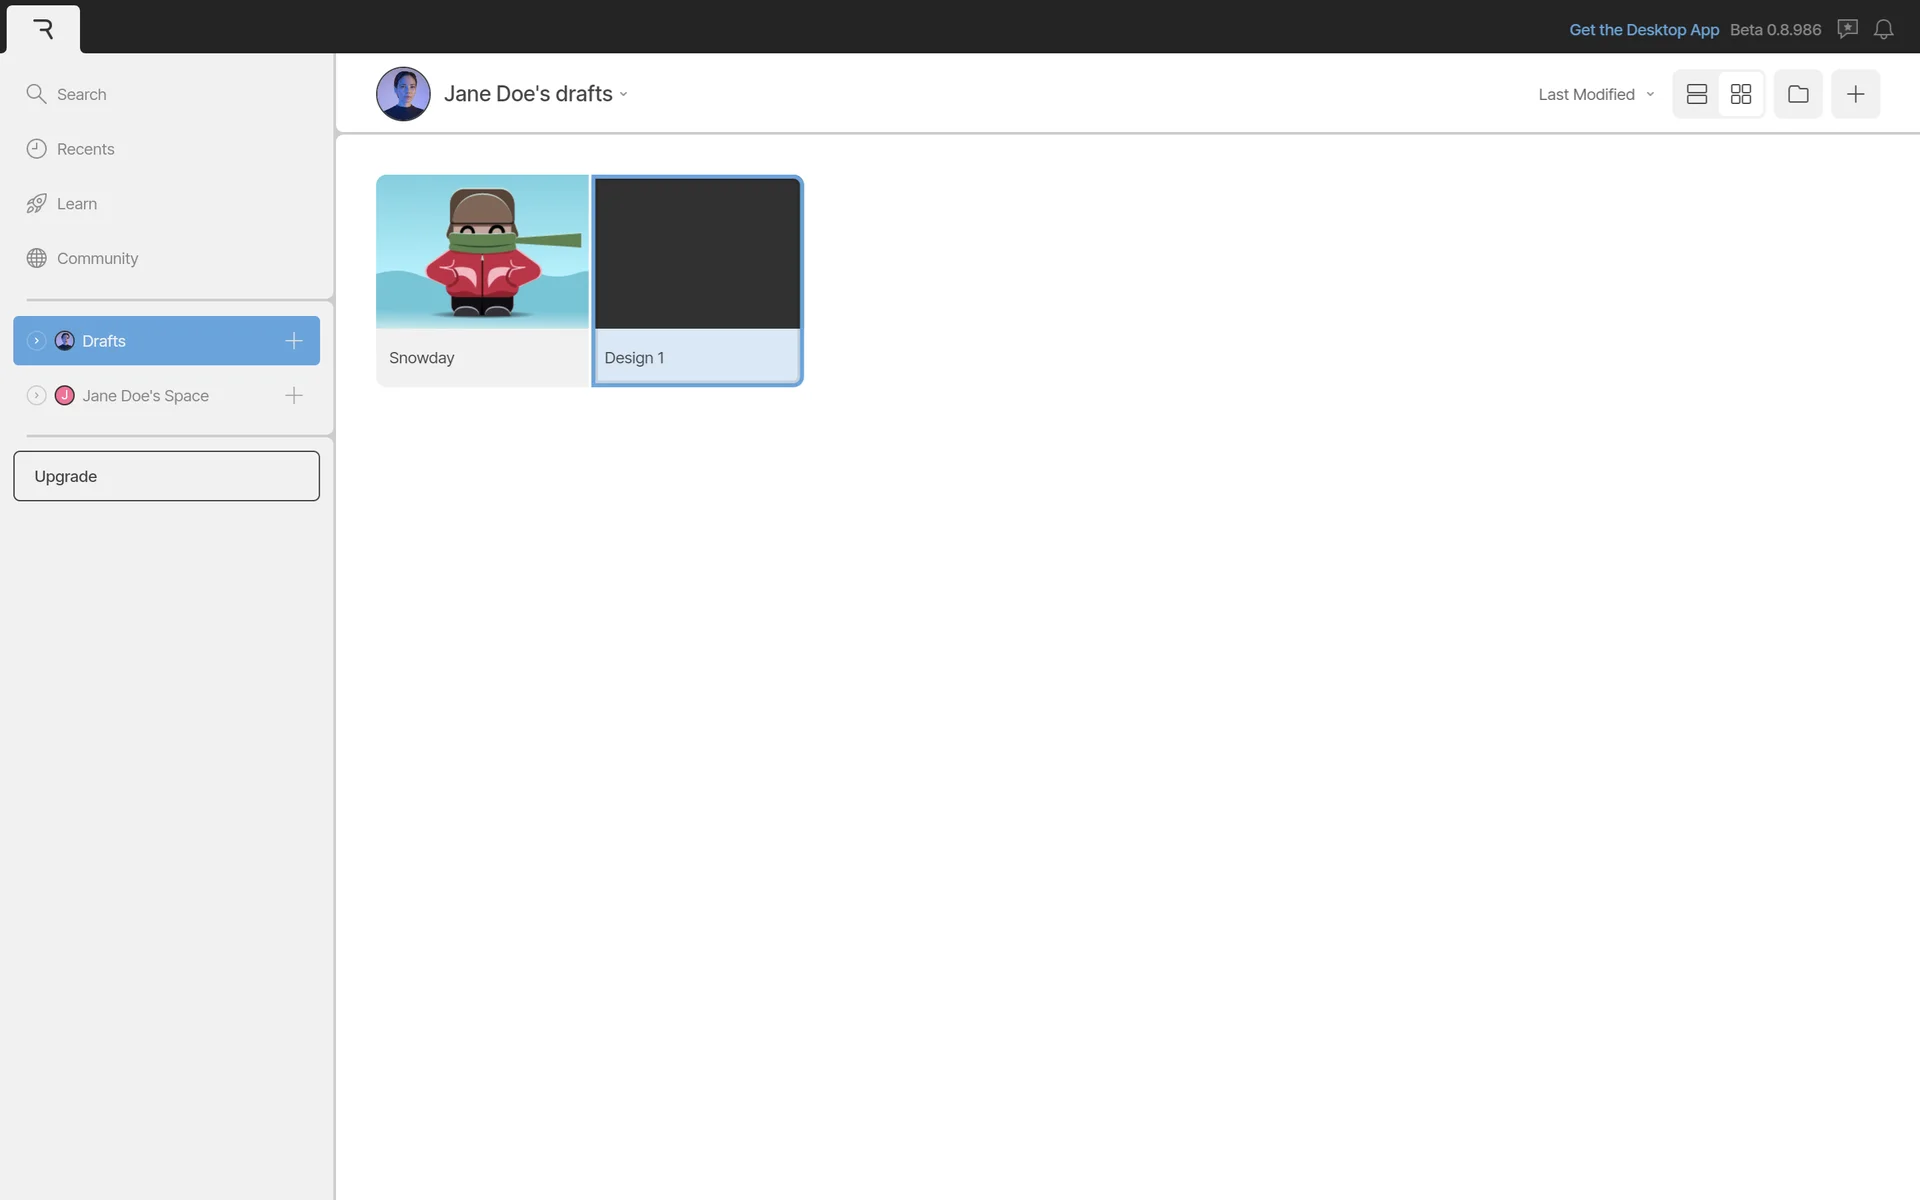Switch to grid view layout
Screen dimensions: 1920x1200
tap(1741, 94)
